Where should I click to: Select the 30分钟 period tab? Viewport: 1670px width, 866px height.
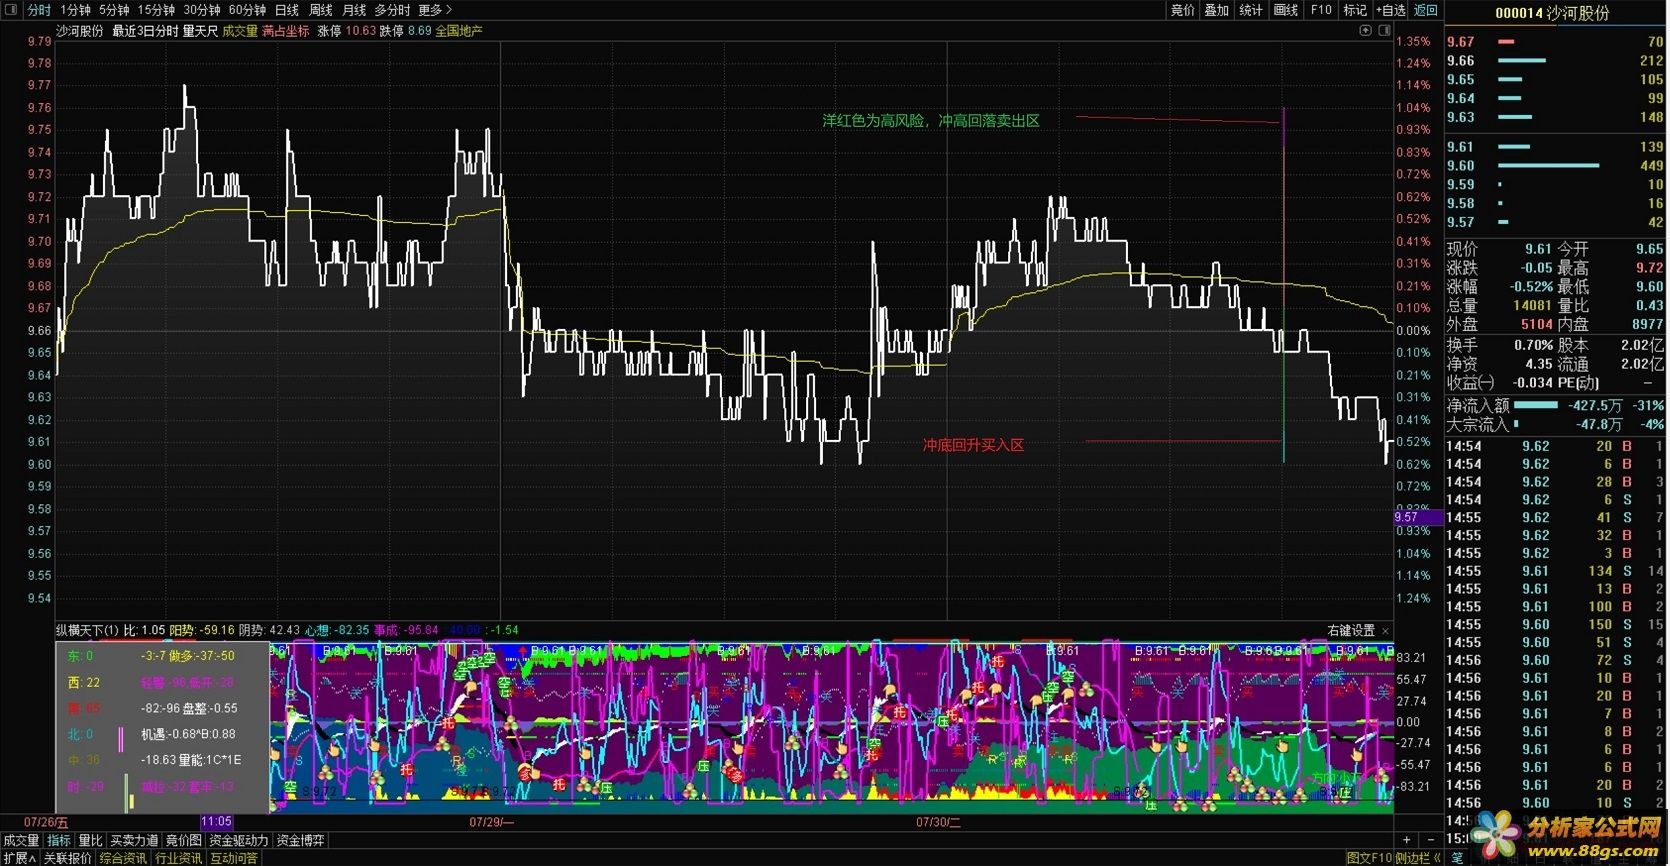click(201, 10)
